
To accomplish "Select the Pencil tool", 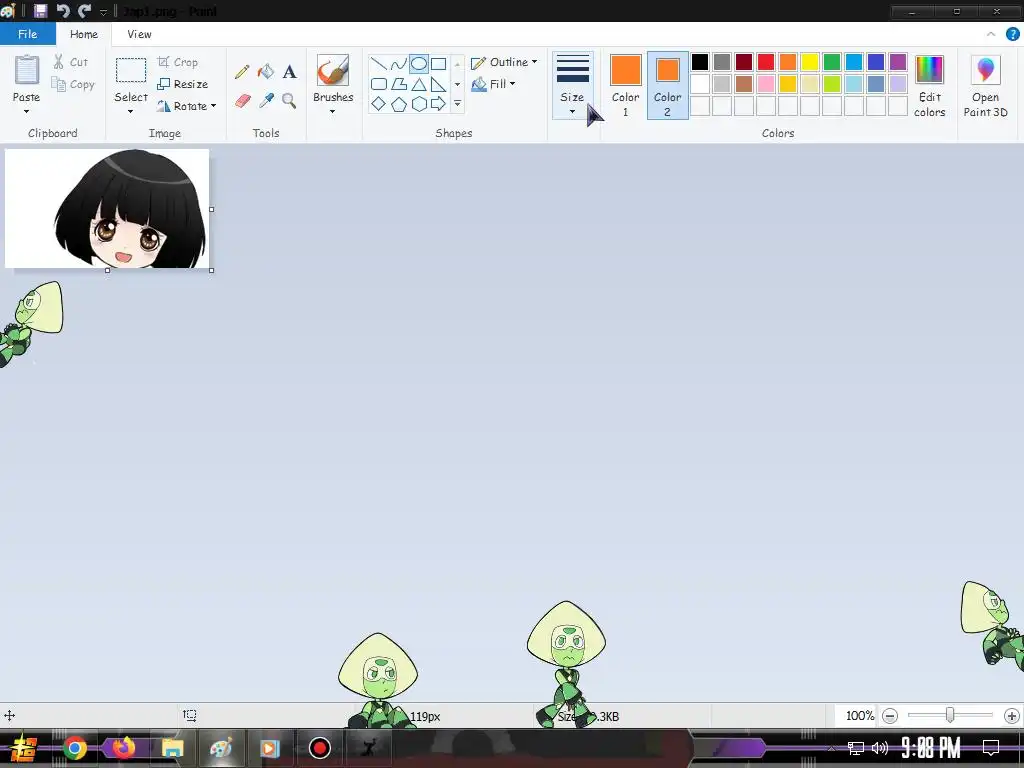I will tap(242, 71).
